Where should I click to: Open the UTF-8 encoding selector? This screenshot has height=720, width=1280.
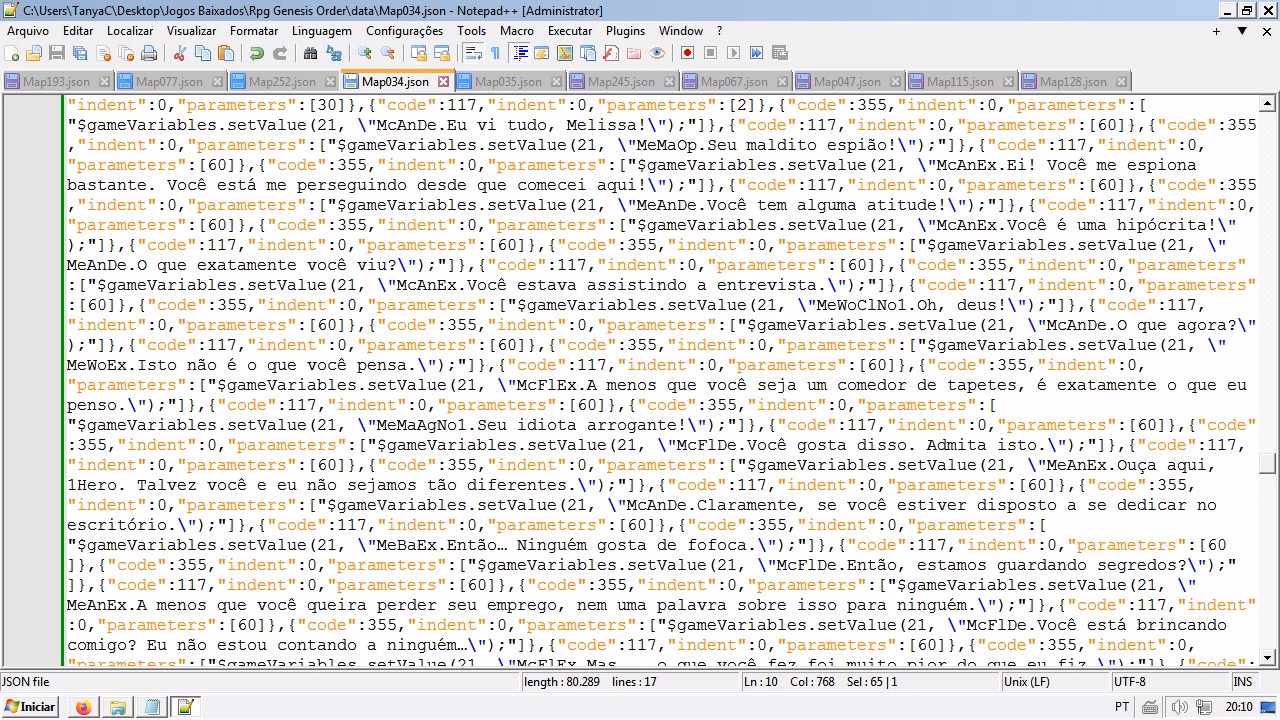(x=1129, y=681)
